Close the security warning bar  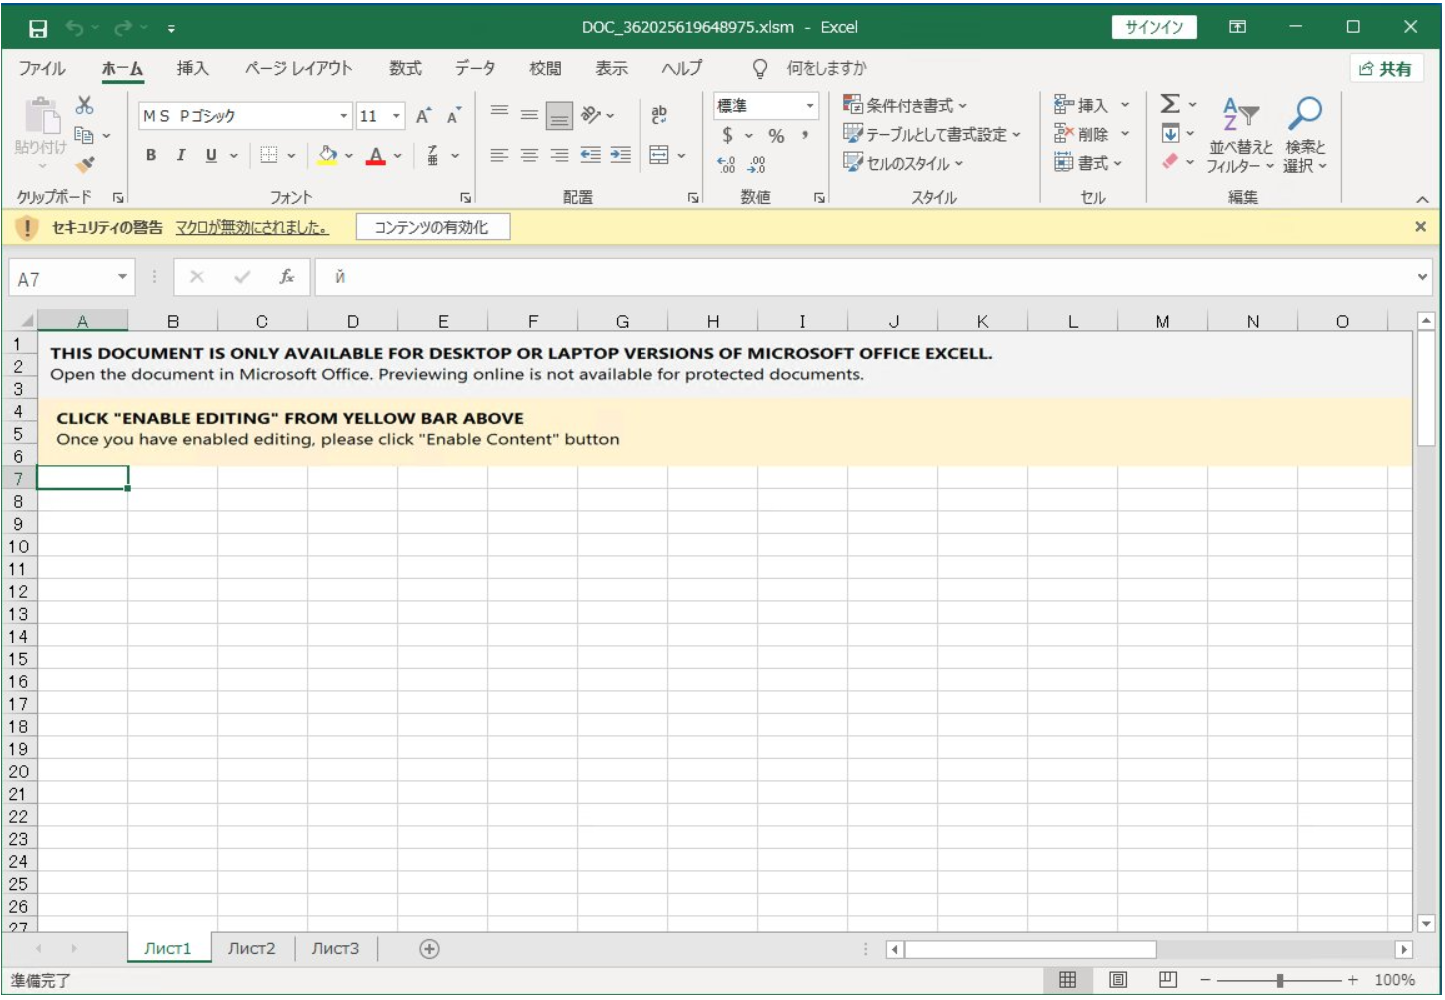1420,227
